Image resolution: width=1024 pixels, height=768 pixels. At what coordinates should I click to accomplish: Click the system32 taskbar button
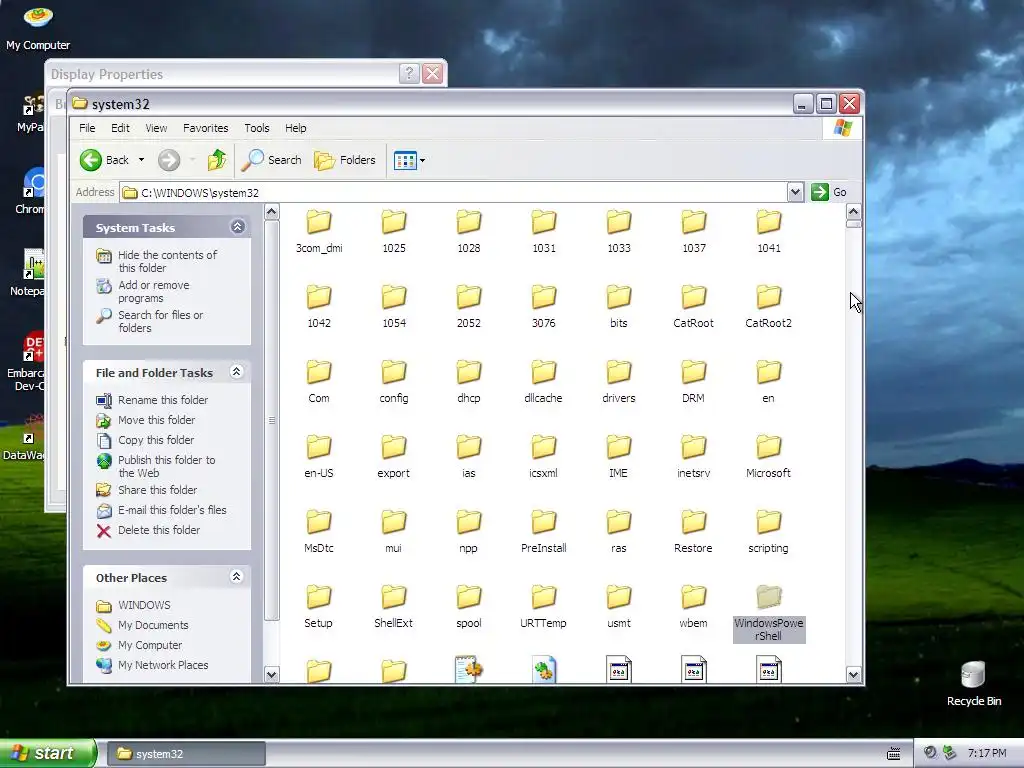[186, 754]
